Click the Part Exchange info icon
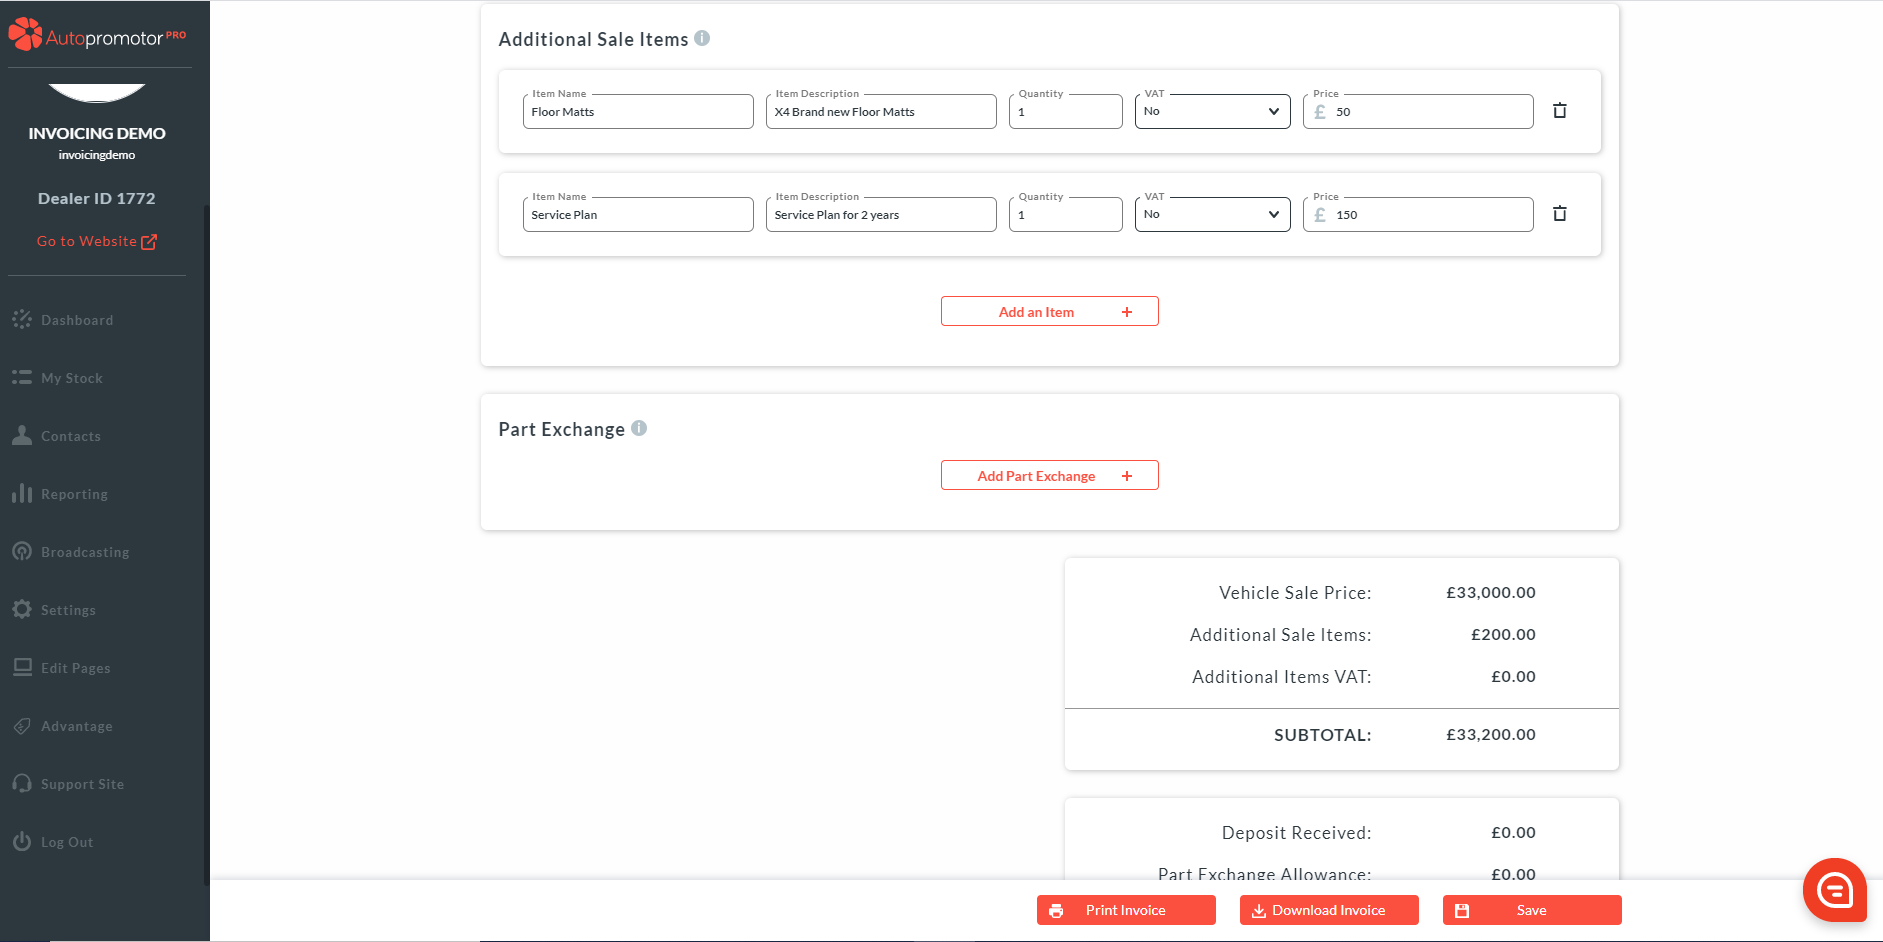The width and height of the screenshot is (1883, 942). coord(639,428)
